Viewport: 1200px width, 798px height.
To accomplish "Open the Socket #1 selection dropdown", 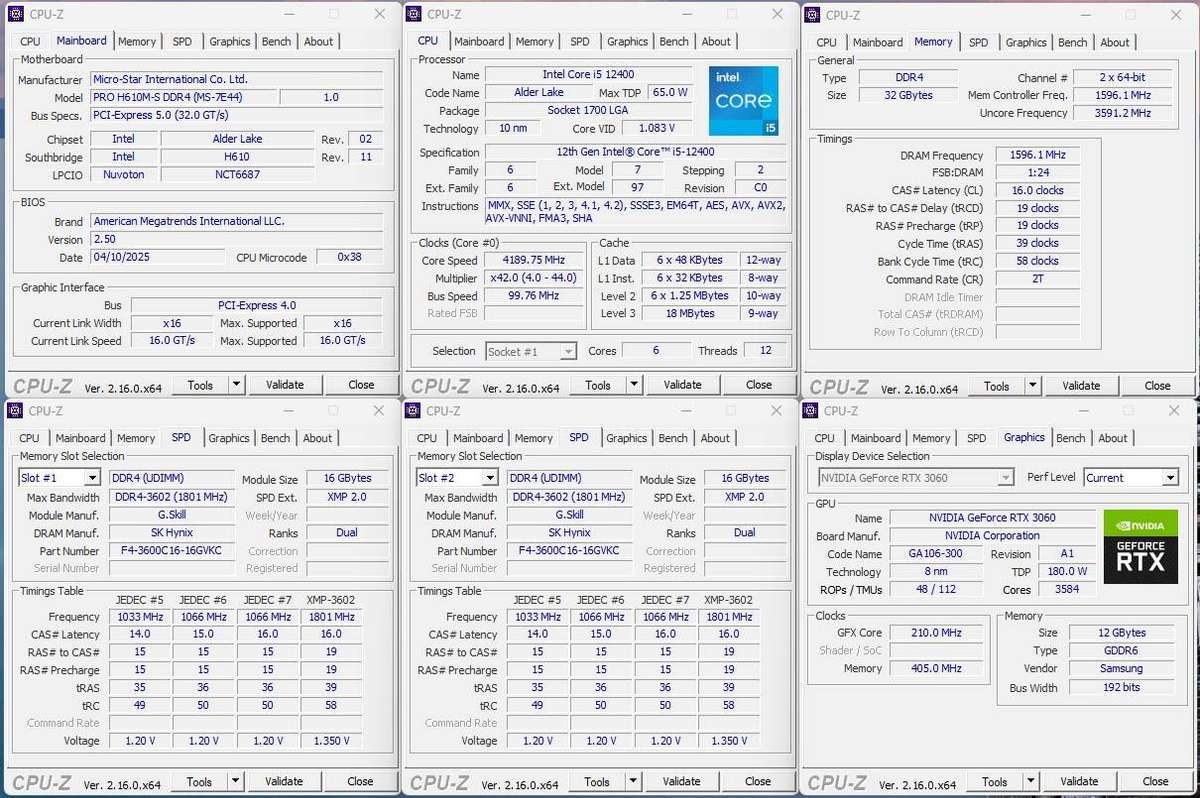I will [x=530, y=351].
